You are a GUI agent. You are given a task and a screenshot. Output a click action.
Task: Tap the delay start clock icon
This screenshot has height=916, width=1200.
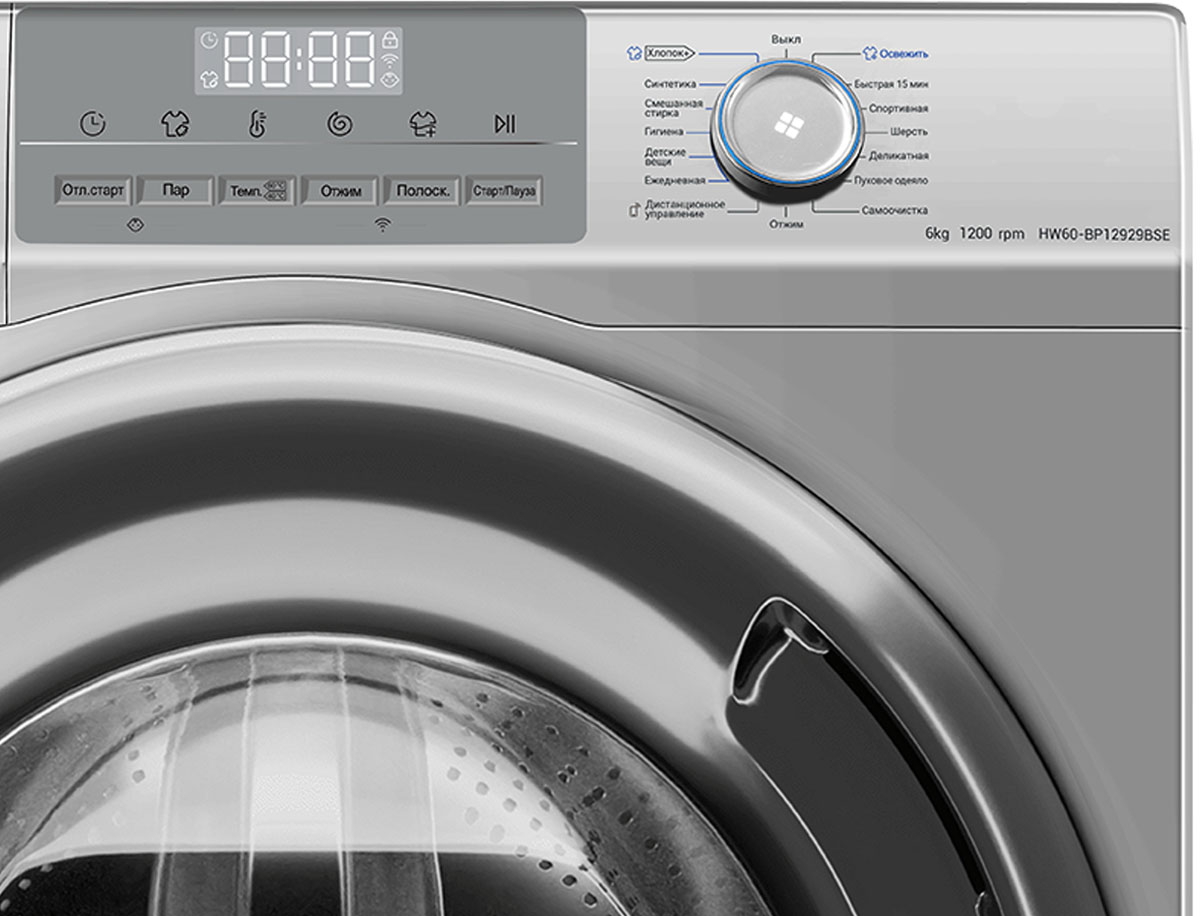[93, 124]
